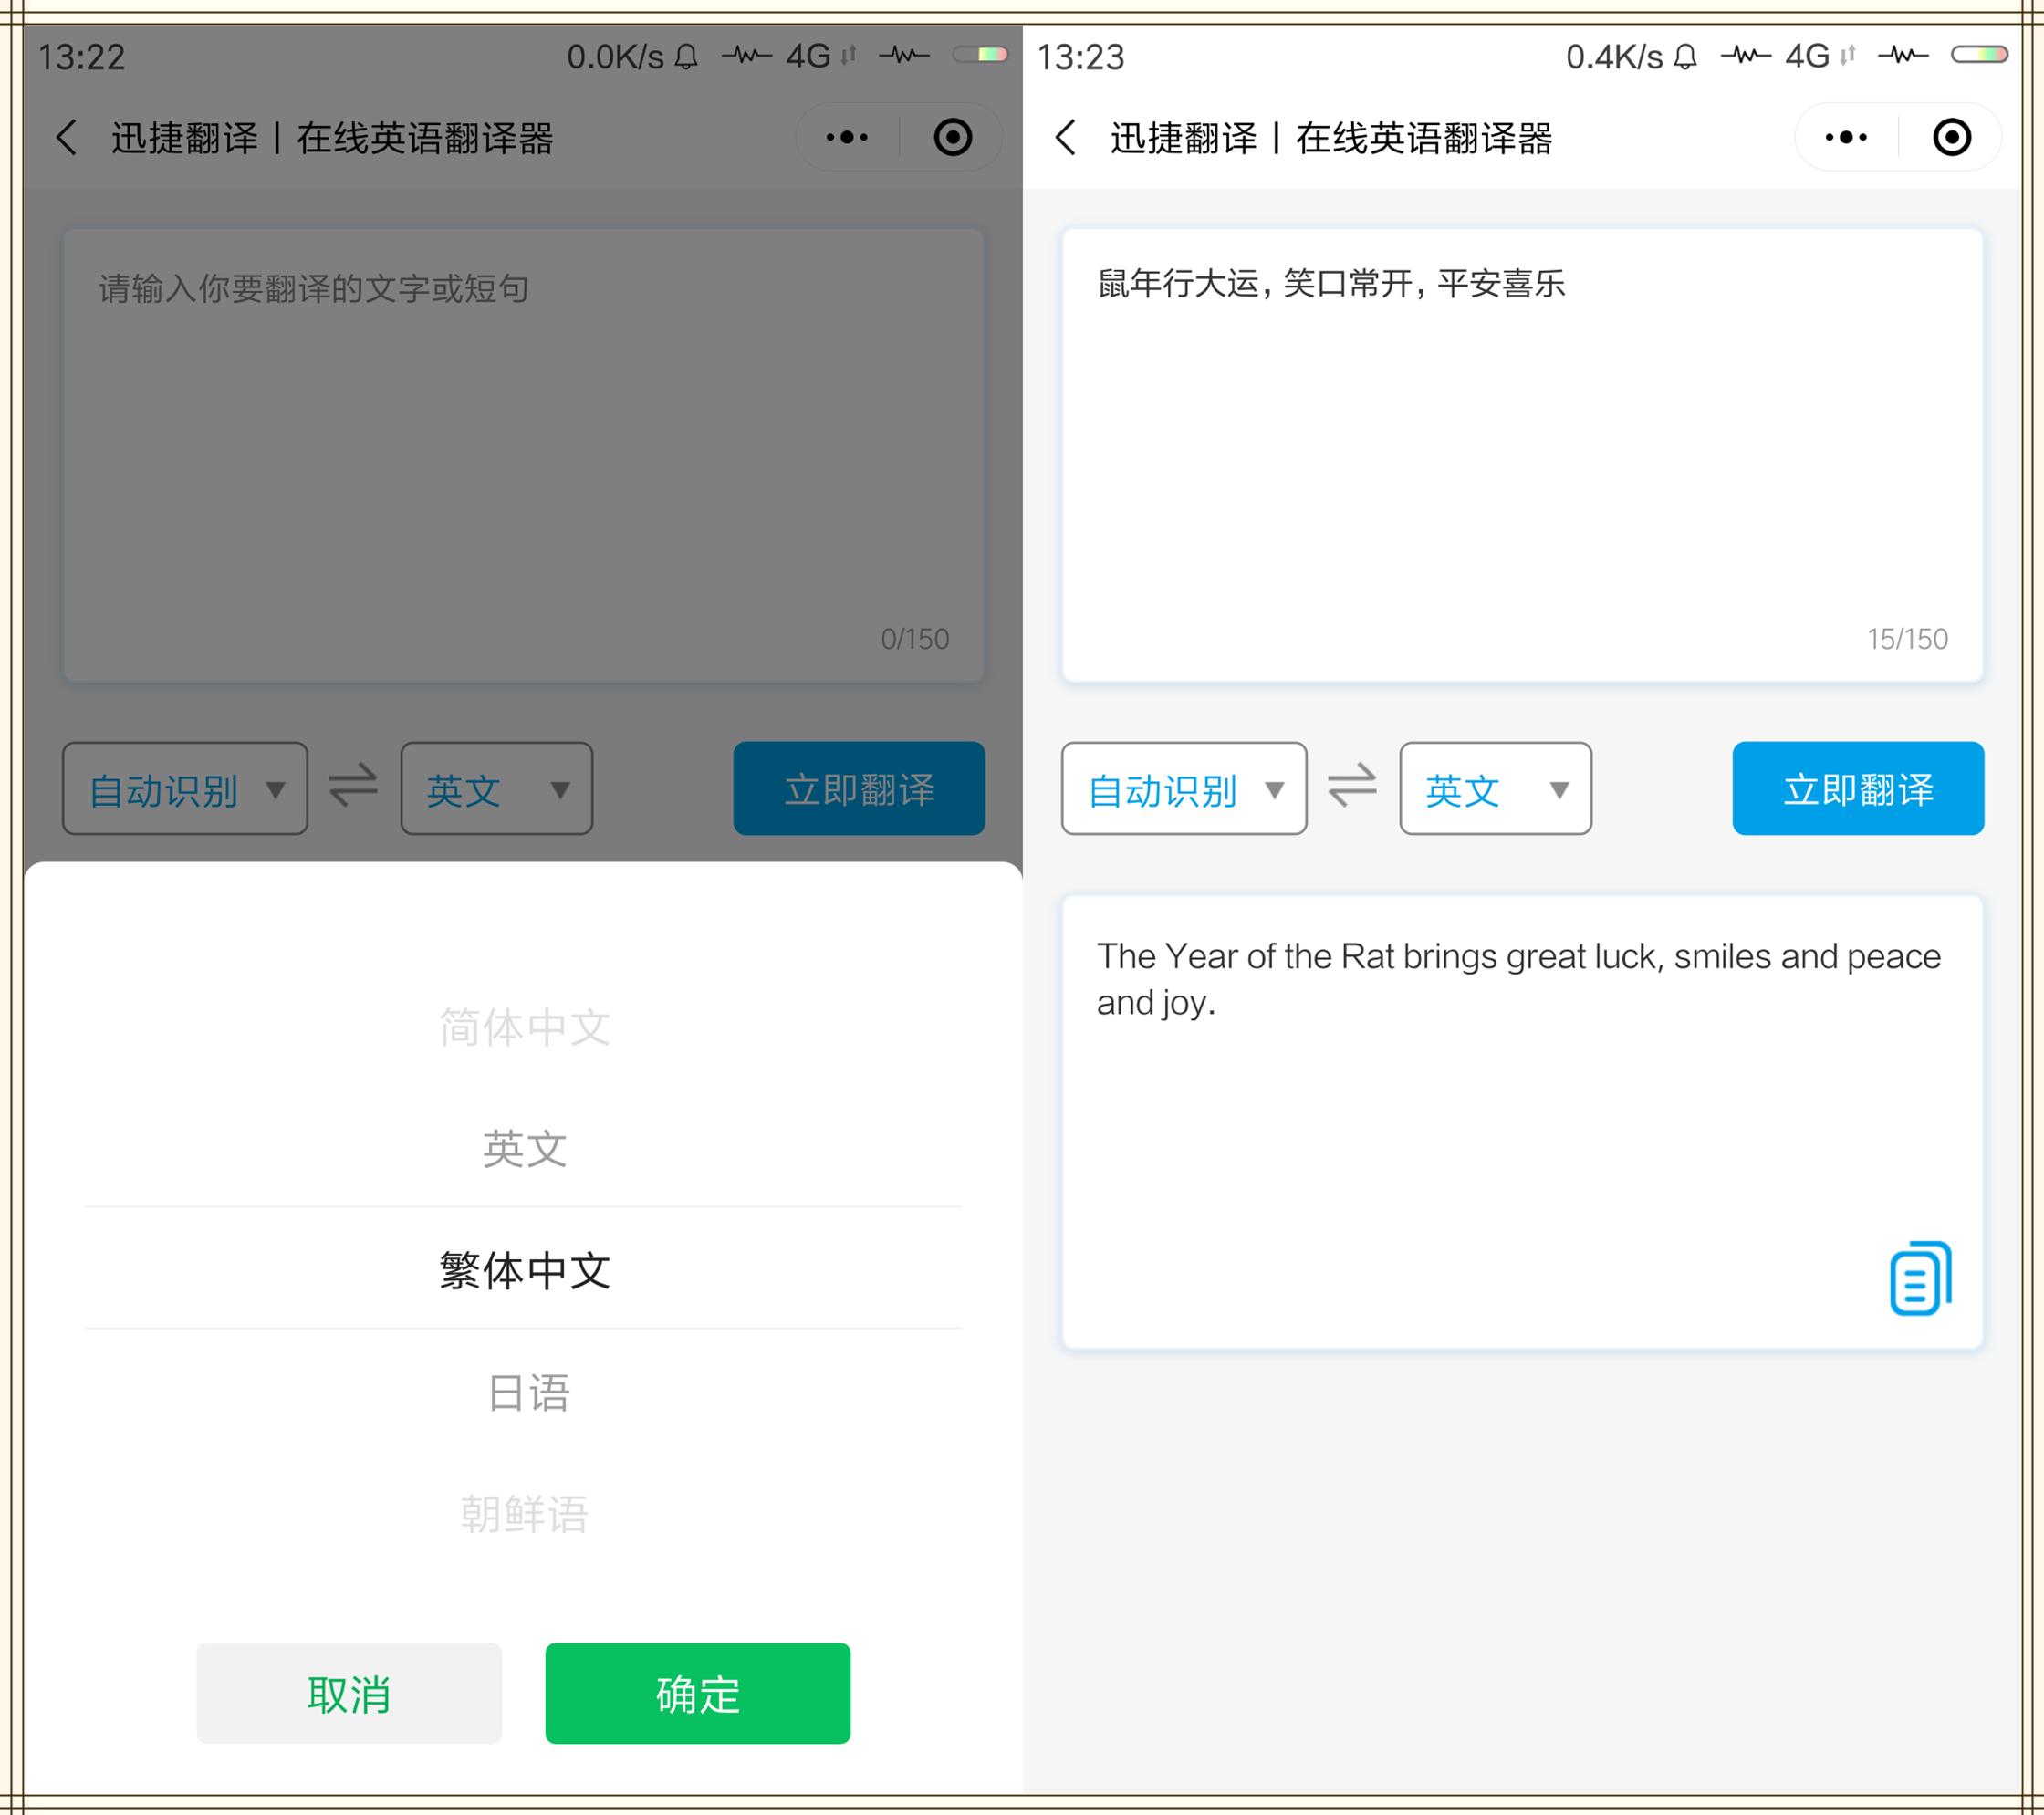Expand the target language selector on result screen
The image size is (2044, 1815).
[x=1494, y=789]
